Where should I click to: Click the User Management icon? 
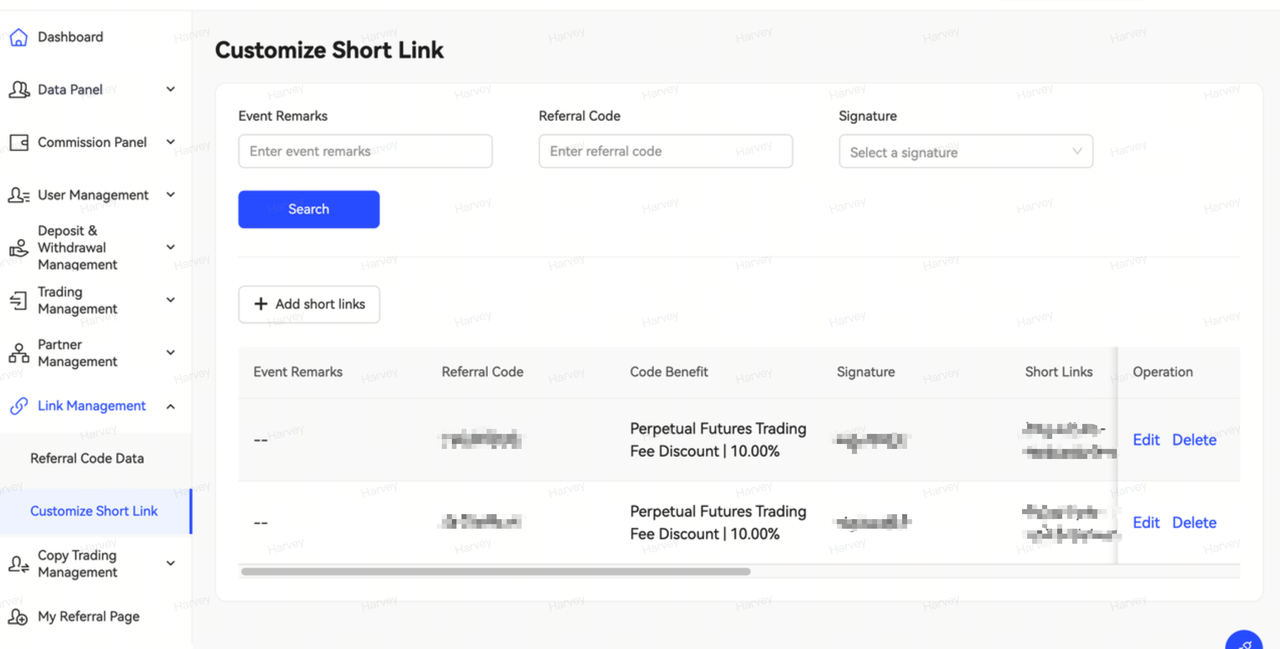click(18, 196)
